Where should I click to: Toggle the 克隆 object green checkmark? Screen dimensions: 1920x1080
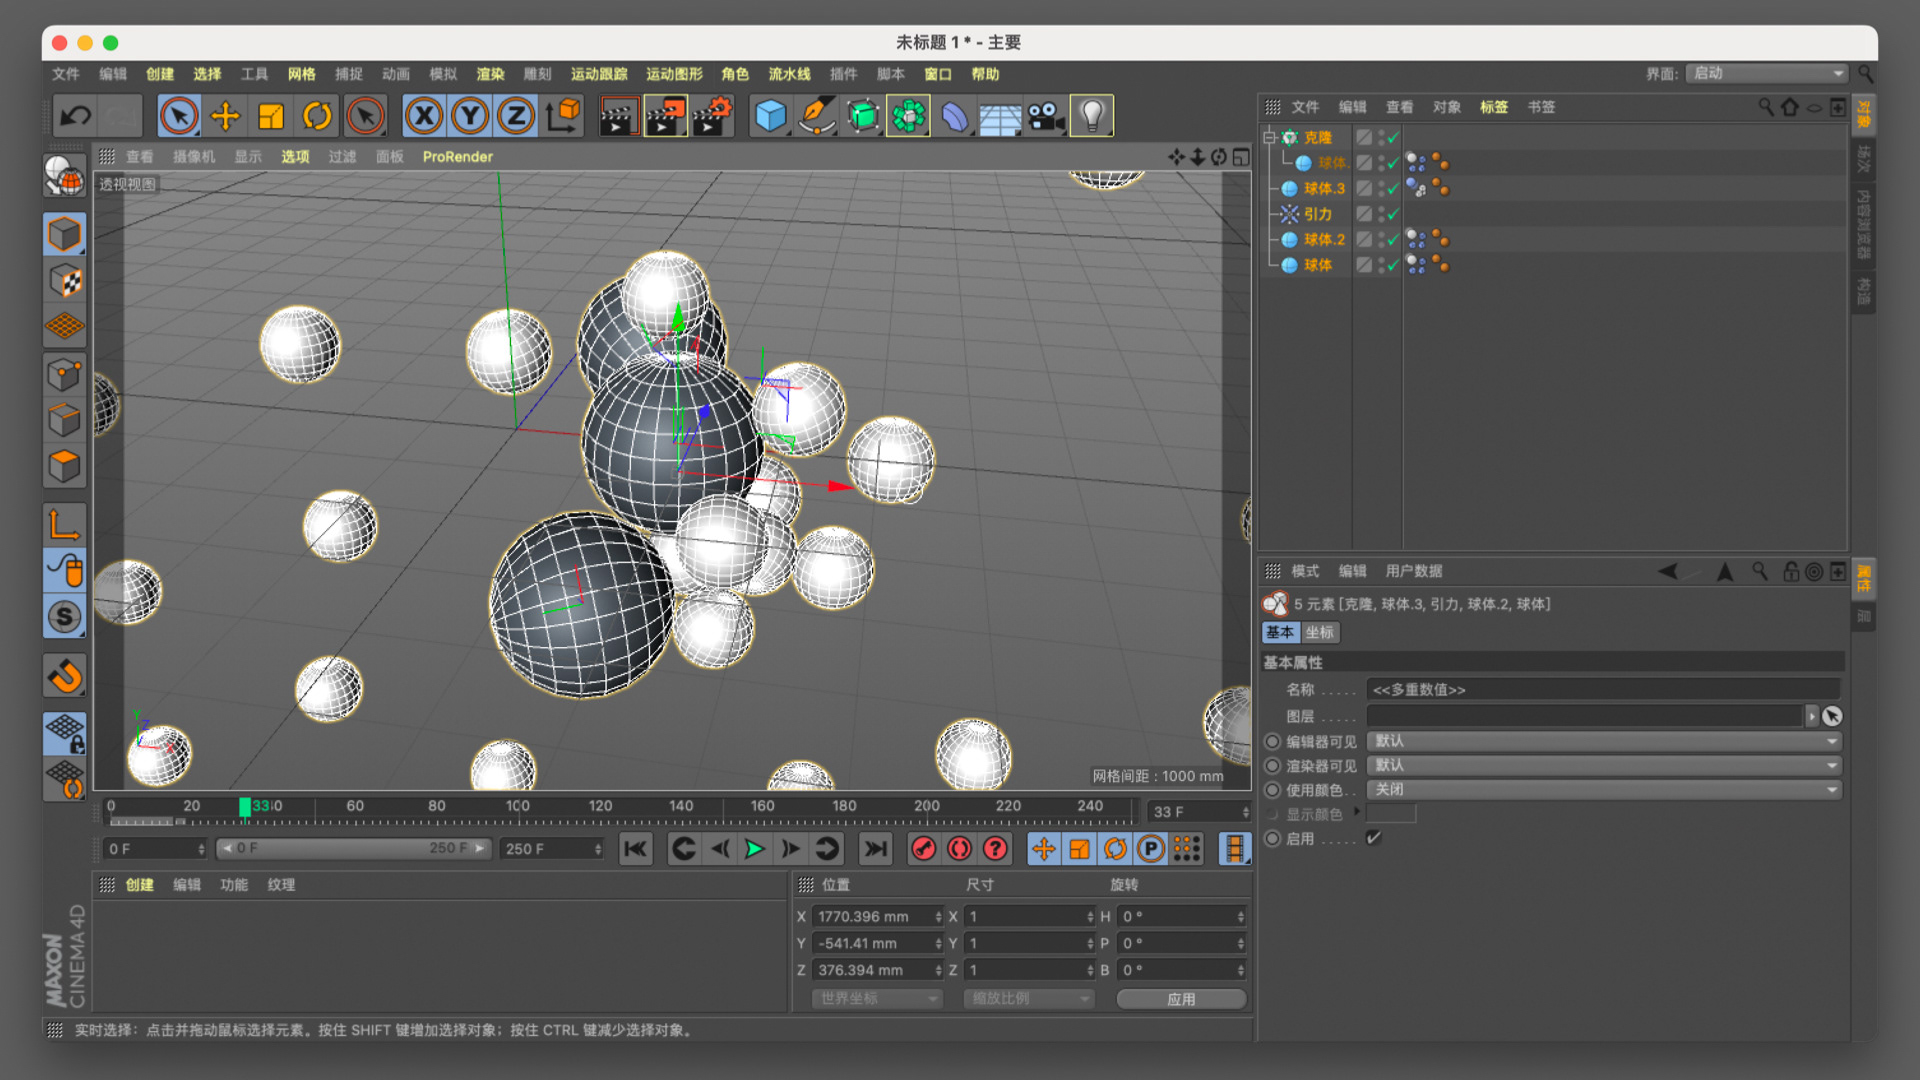coord(1393,137)
